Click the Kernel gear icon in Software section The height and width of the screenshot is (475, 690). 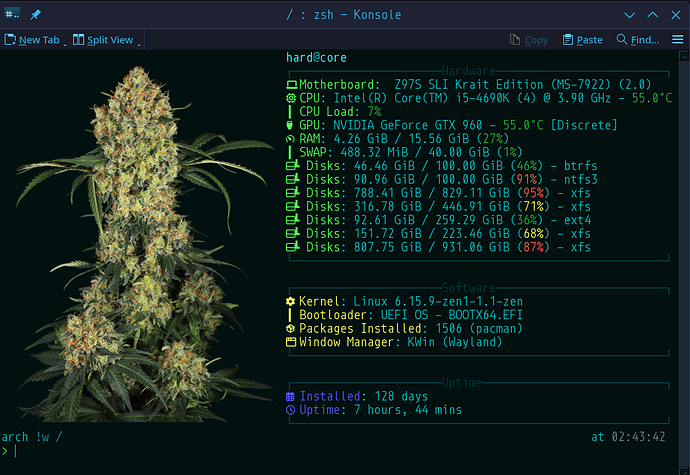coord(291,301)
